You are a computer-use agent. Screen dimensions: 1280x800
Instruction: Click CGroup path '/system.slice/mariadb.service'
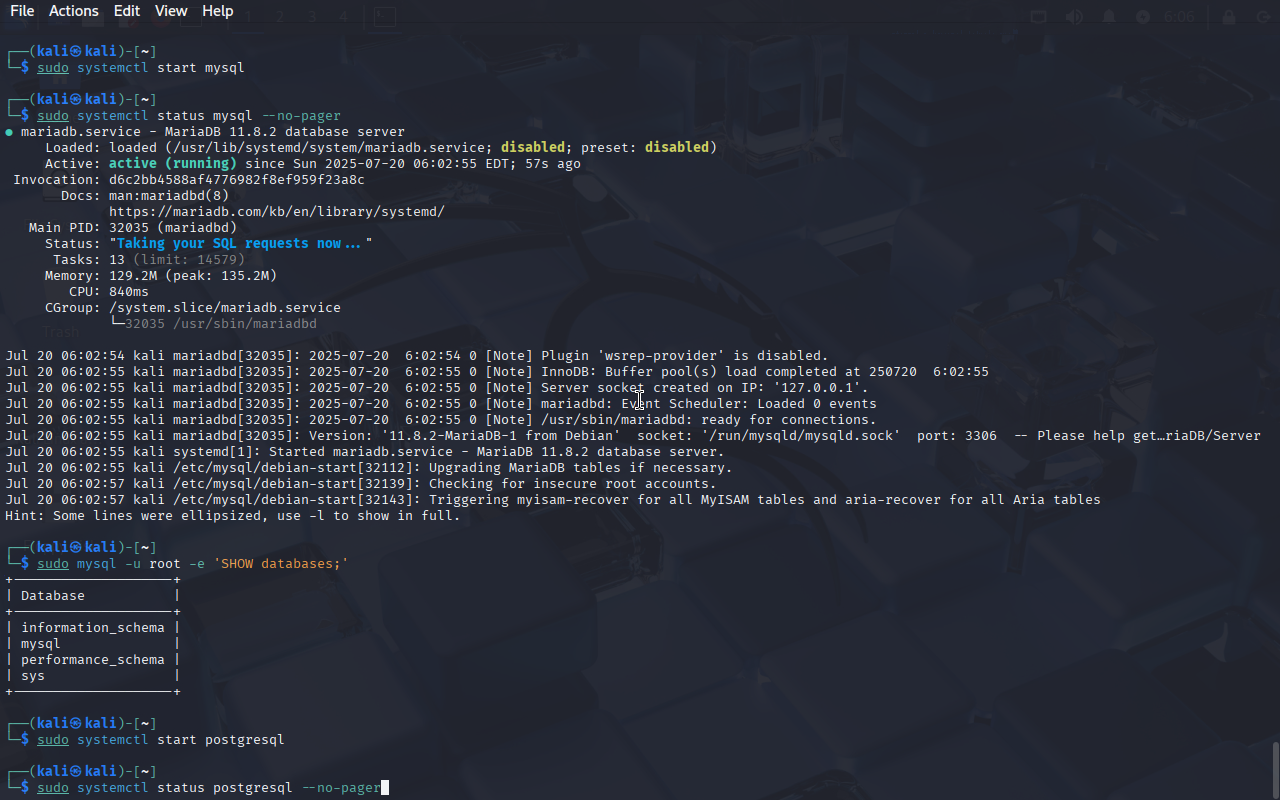tap(225, 308)
